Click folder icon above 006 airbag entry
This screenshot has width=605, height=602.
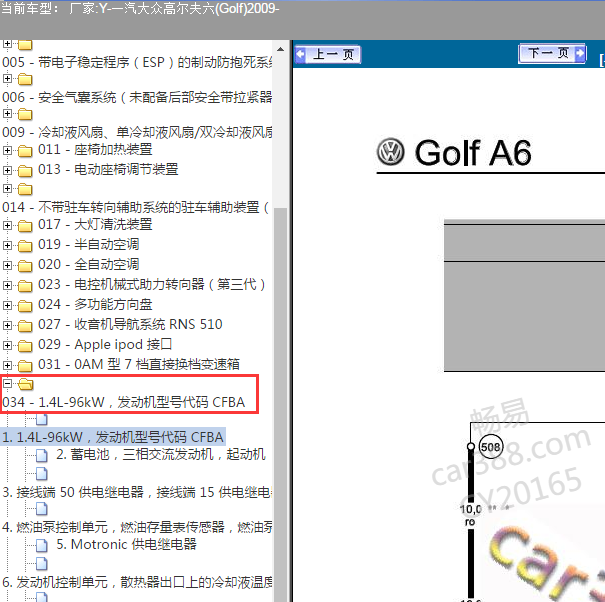pyautogui.click(x=25, y=79)
